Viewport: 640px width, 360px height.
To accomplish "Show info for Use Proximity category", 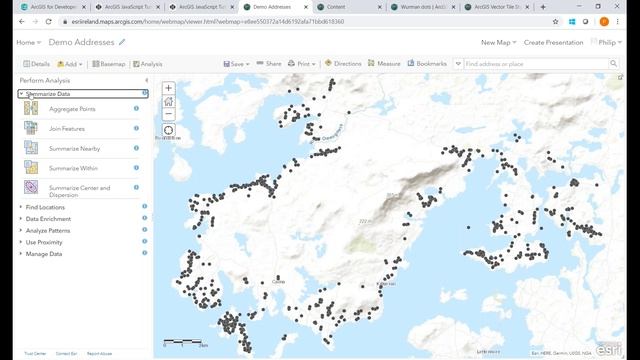I will pos(144,241).
